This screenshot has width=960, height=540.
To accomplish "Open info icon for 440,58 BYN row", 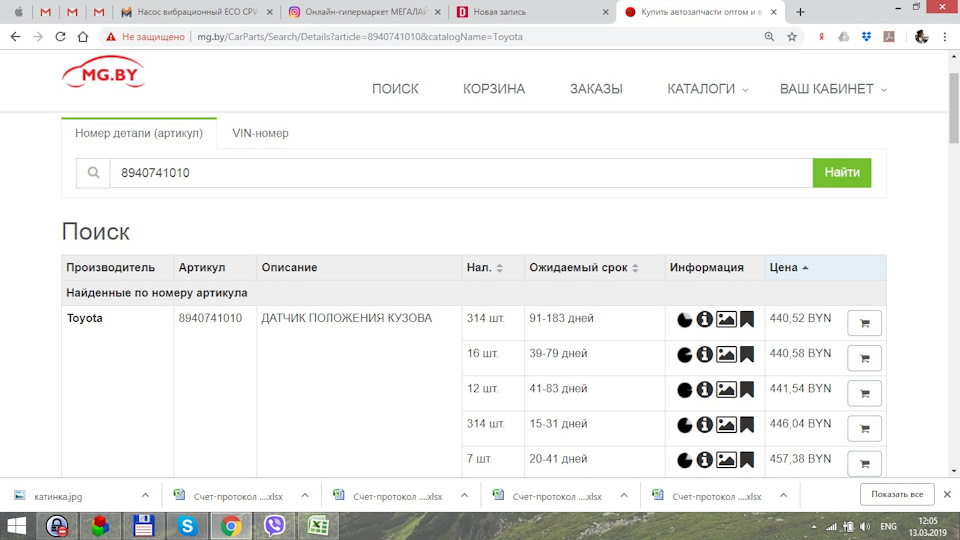I will [x=705, y=354].
